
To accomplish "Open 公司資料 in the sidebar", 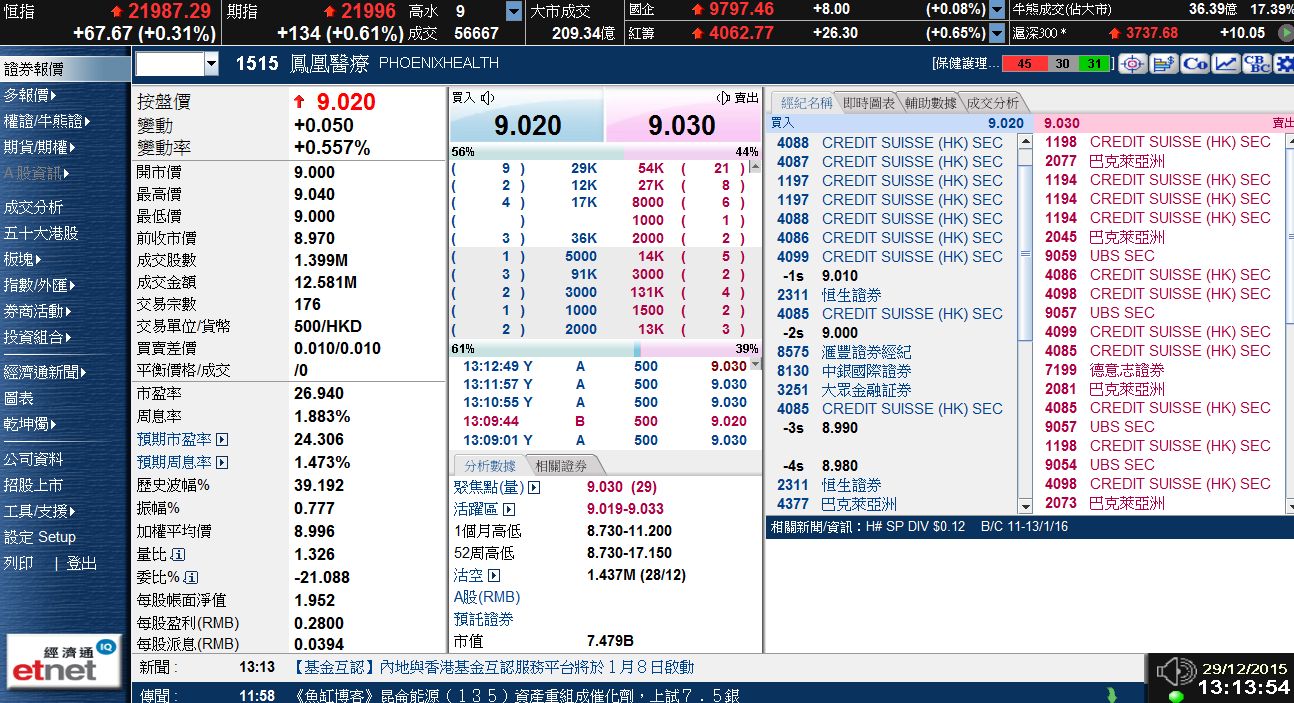I will (33, 460).
